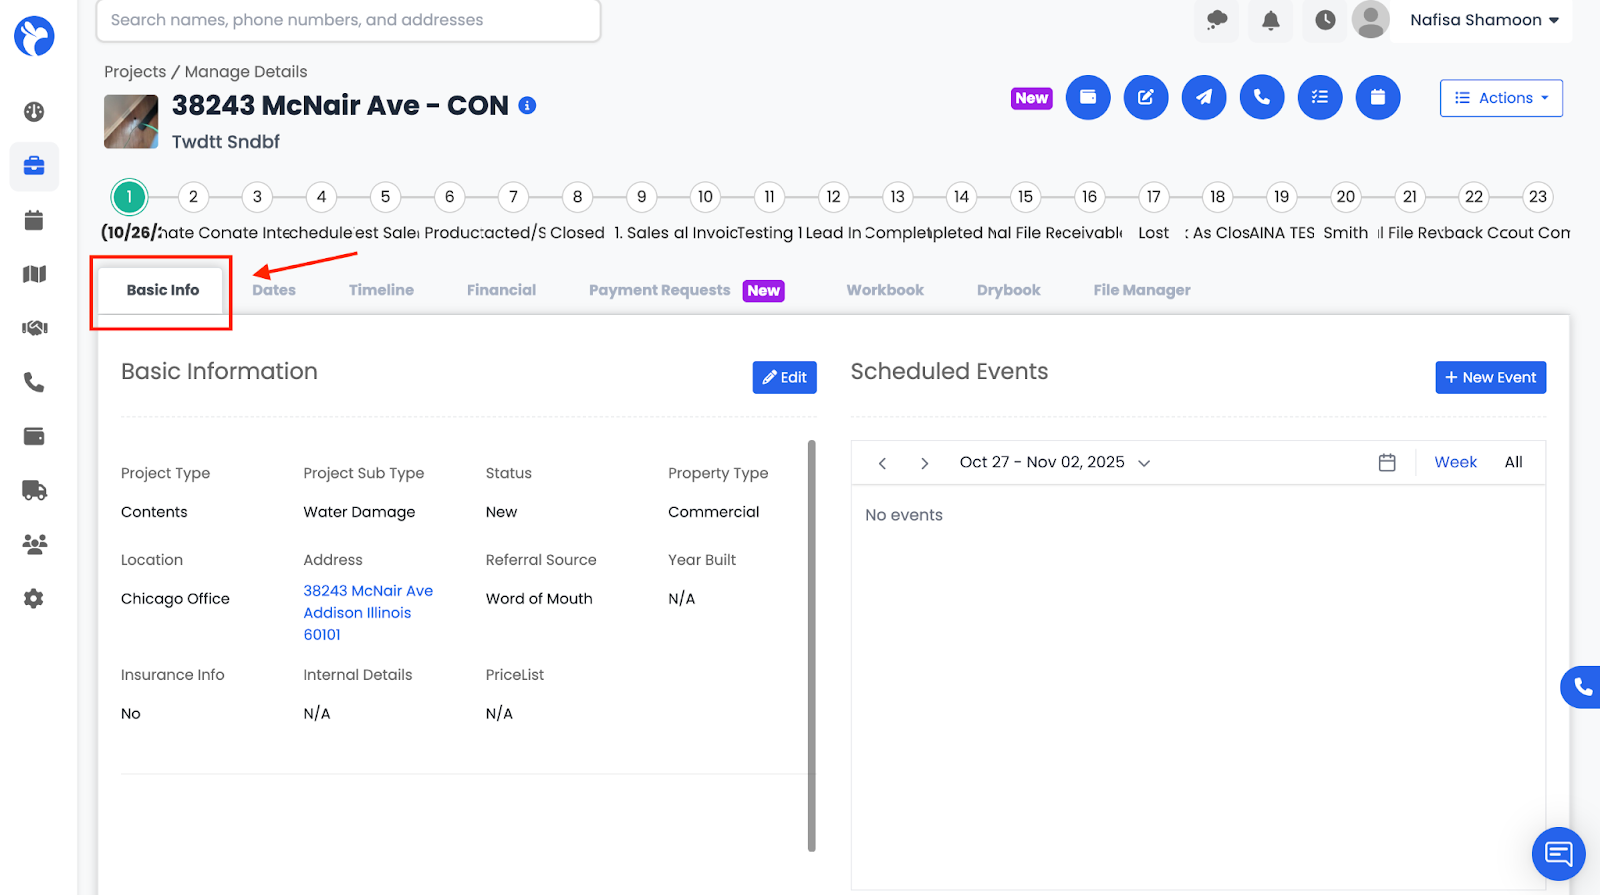Click the clock history icon in header
The image size is (1600, 895).
(x=1325, y=21)
